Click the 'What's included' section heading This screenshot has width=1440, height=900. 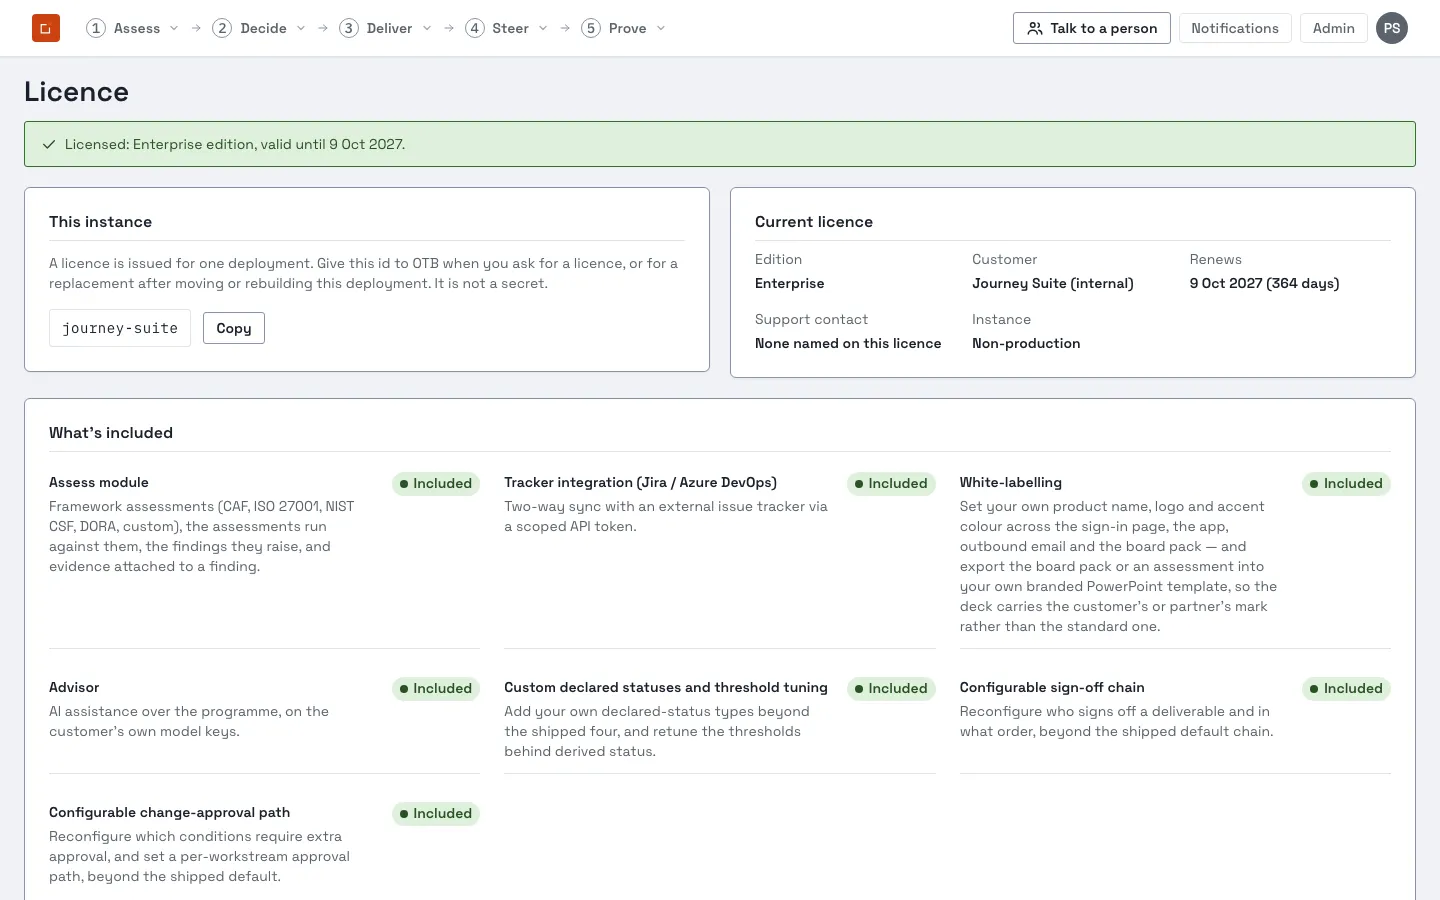[111, 433]
